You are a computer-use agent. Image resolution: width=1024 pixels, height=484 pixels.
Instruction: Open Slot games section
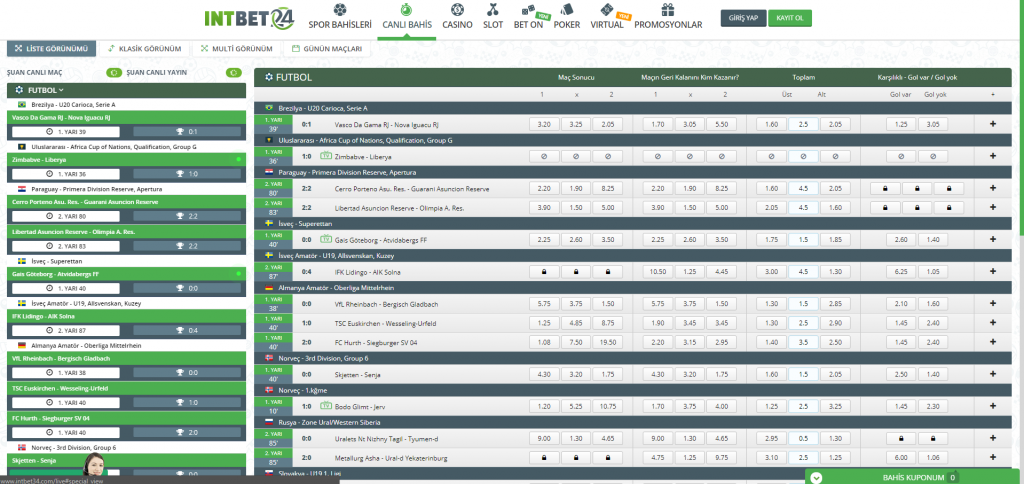pyautogui.click(x=493, y=18)
